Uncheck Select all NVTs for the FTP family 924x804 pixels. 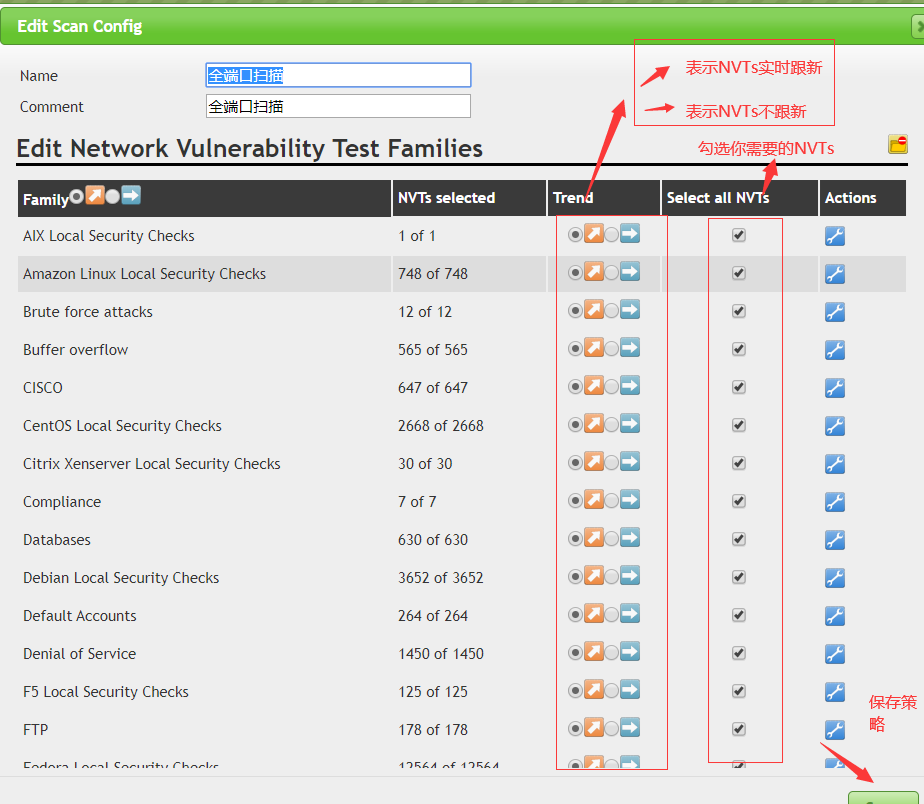click(739, 729)
